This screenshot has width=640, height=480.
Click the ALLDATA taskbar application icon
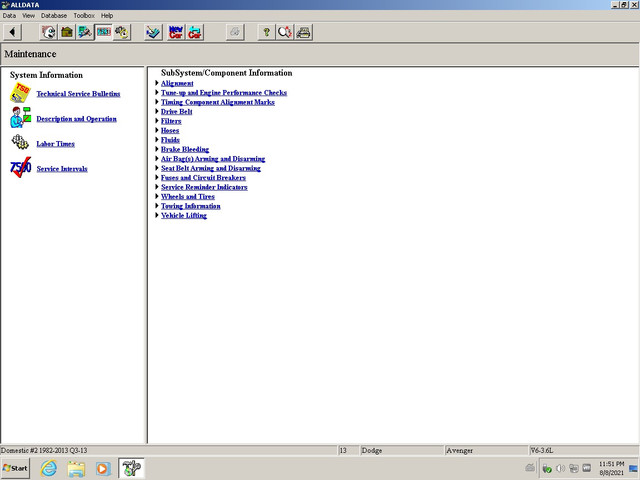click(131, 468)
